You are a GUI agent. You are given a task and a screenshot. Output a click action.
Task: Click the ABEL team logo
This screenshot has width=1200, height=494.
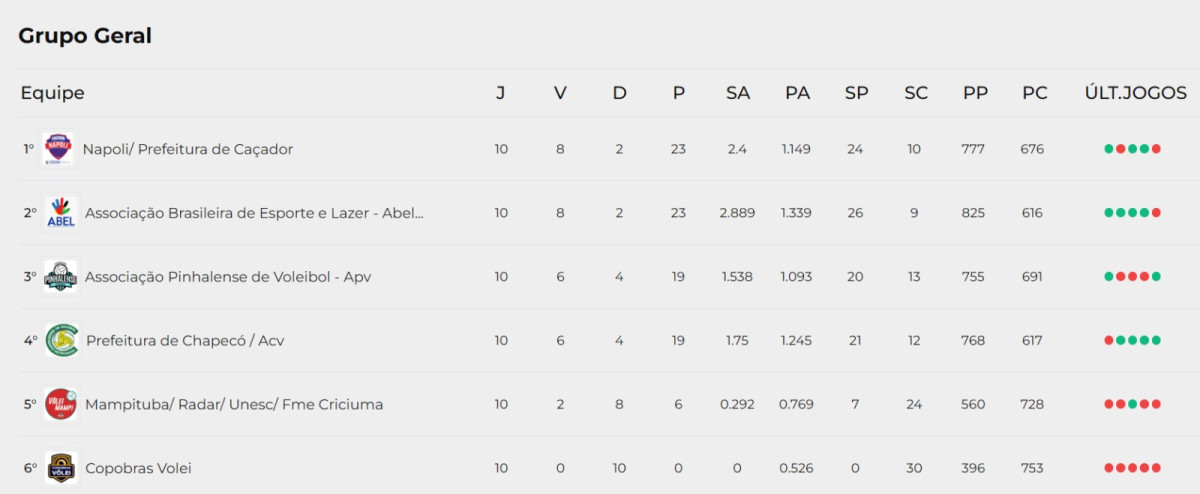coord(60,213)
